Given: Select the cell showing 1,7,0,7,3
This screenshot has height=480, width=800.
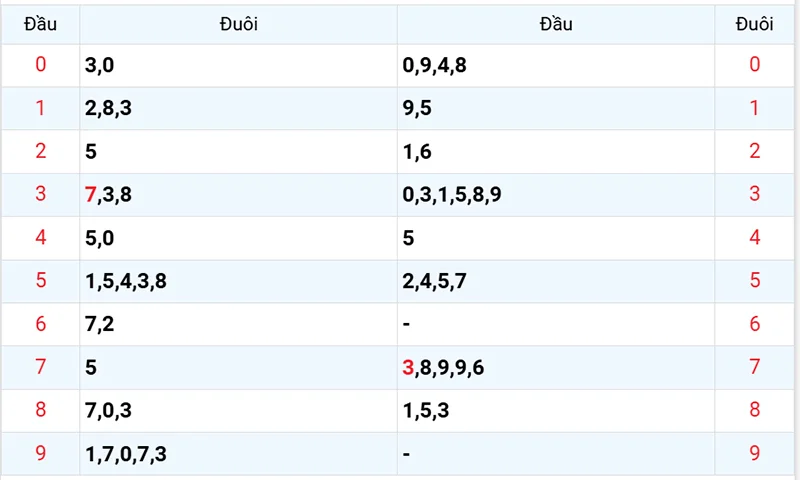Looking at the screenshot, I should click(x=238, y=453).
